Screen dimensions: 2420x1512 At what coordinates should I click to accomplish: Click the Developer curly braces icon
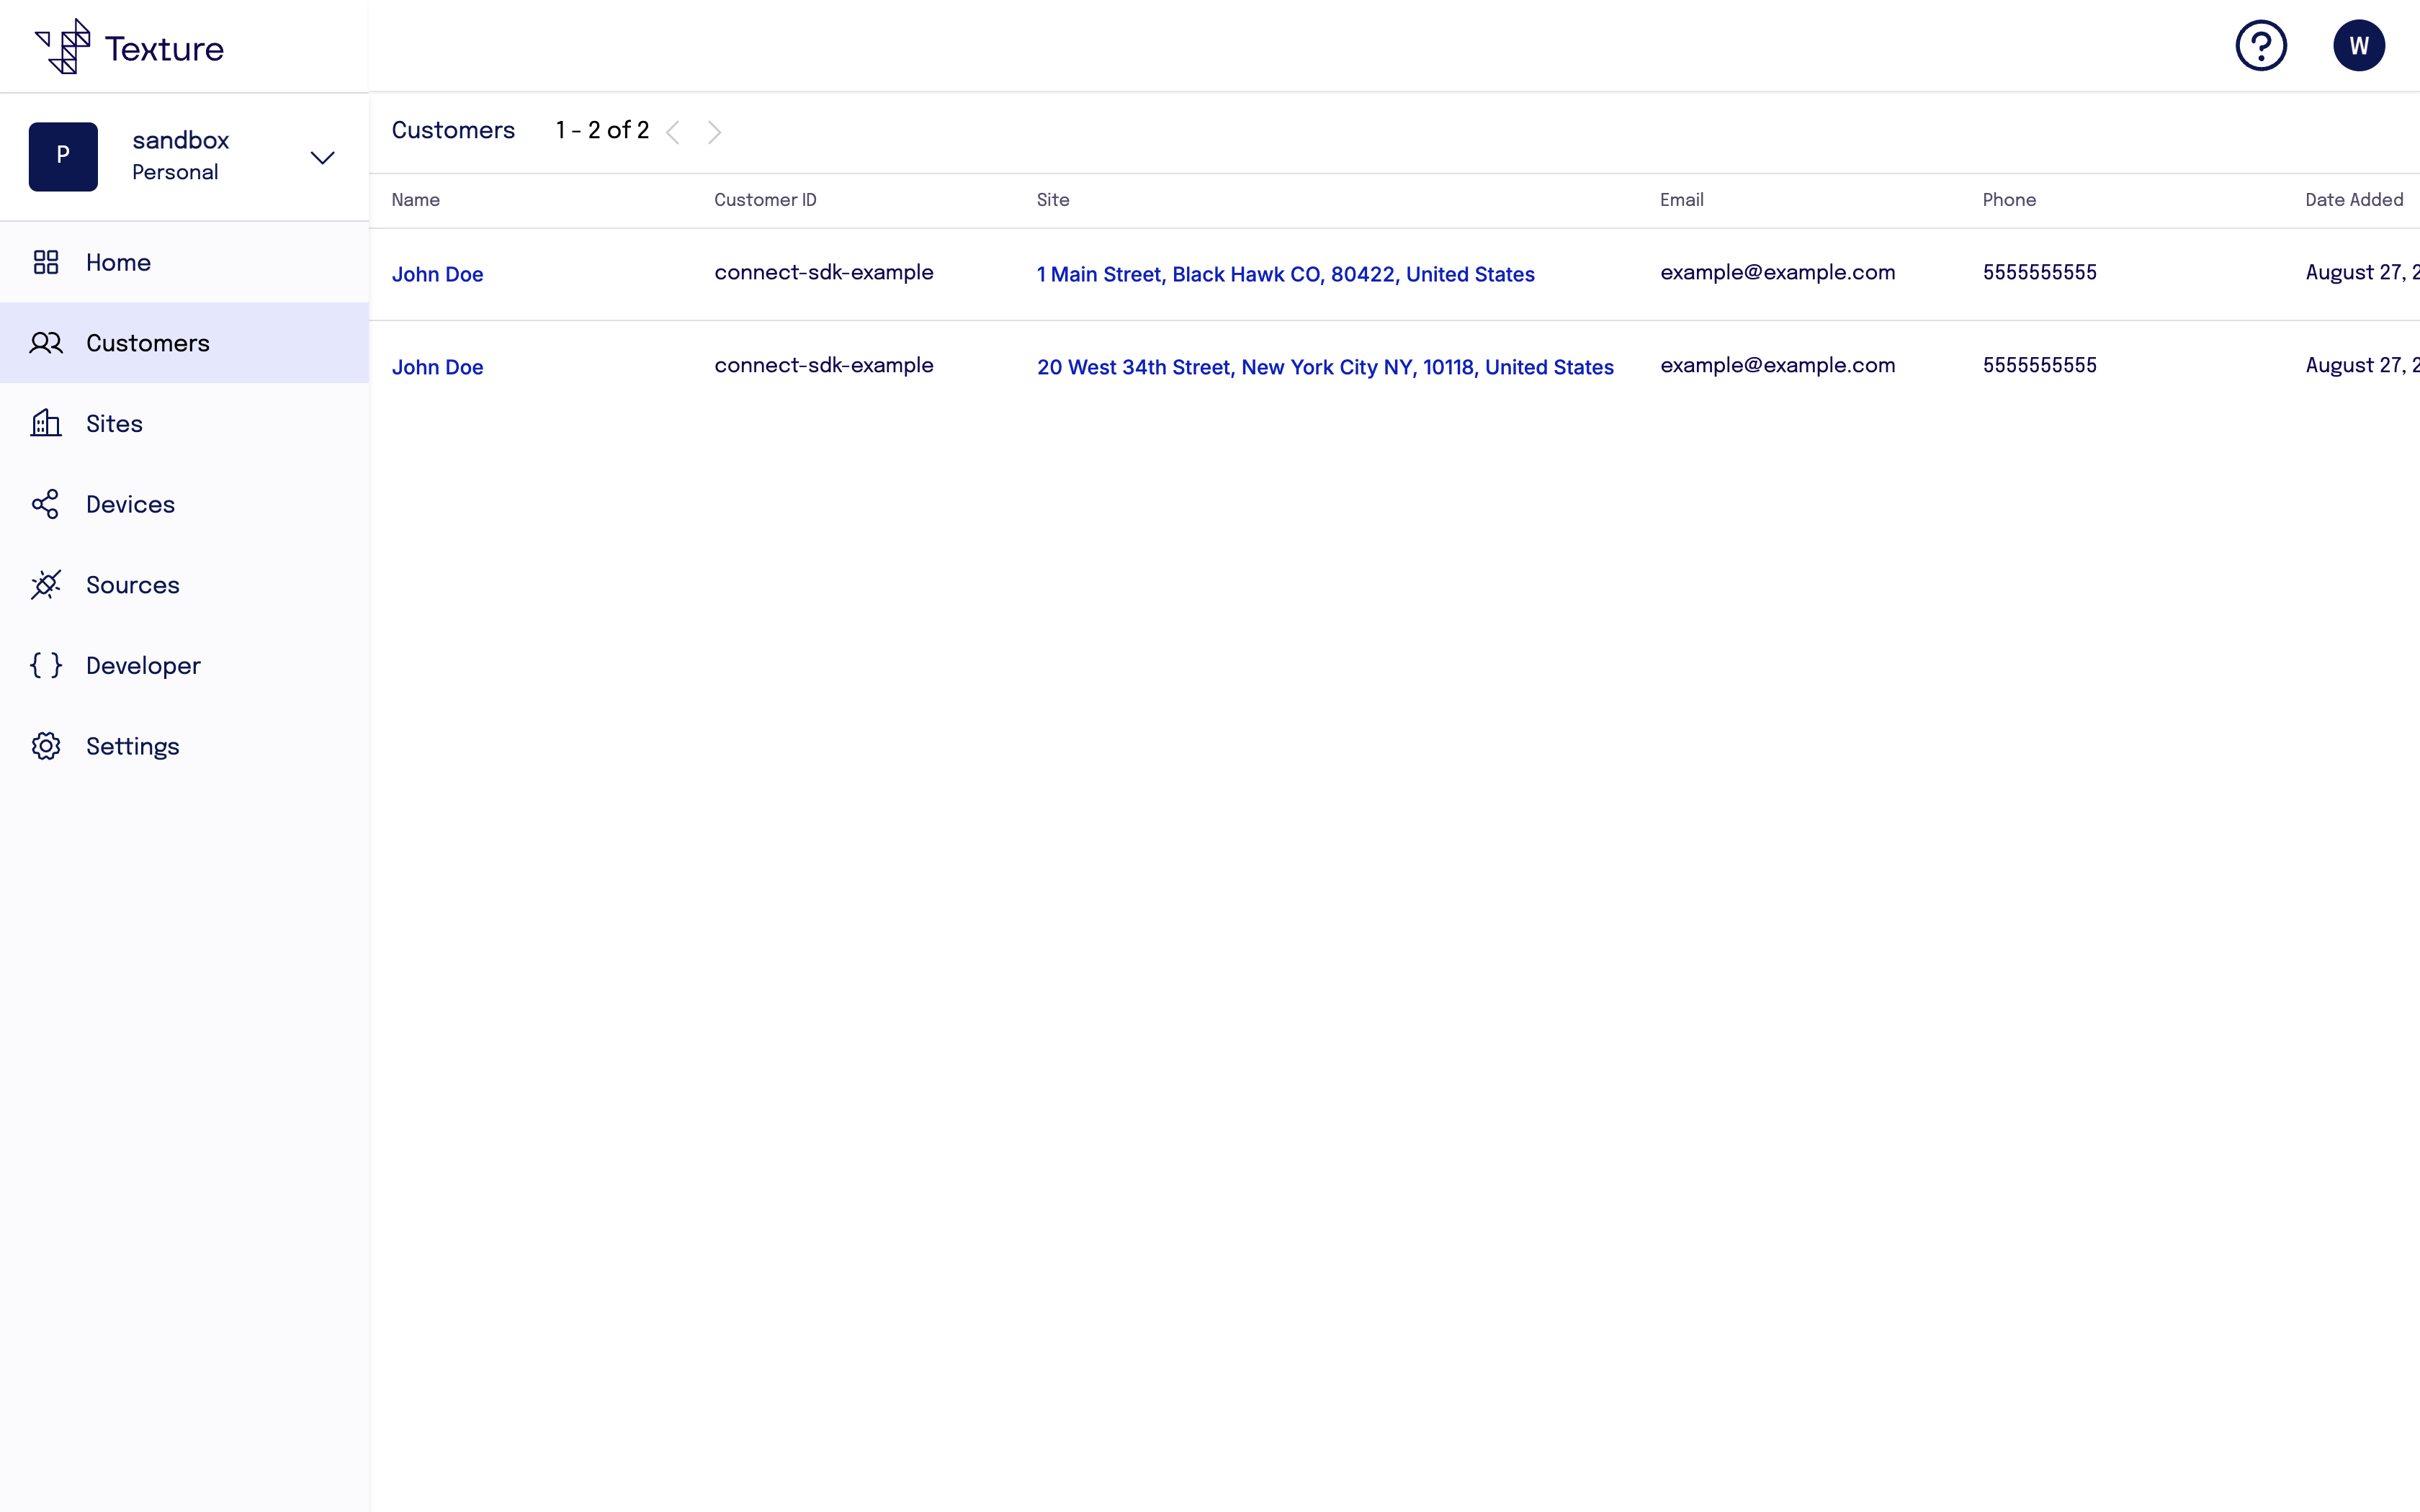[46, 666]
